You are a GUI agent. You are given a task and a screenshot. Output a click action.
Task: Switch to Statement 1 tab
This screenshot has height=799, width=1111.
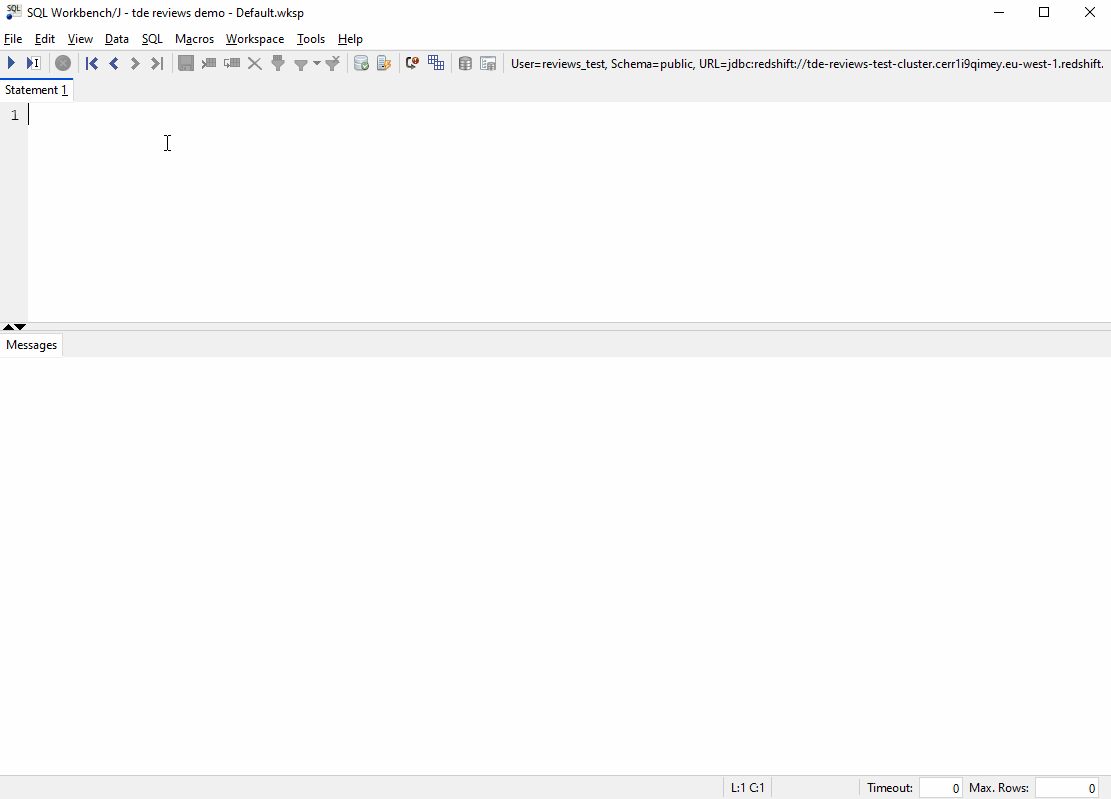[36, 90]
